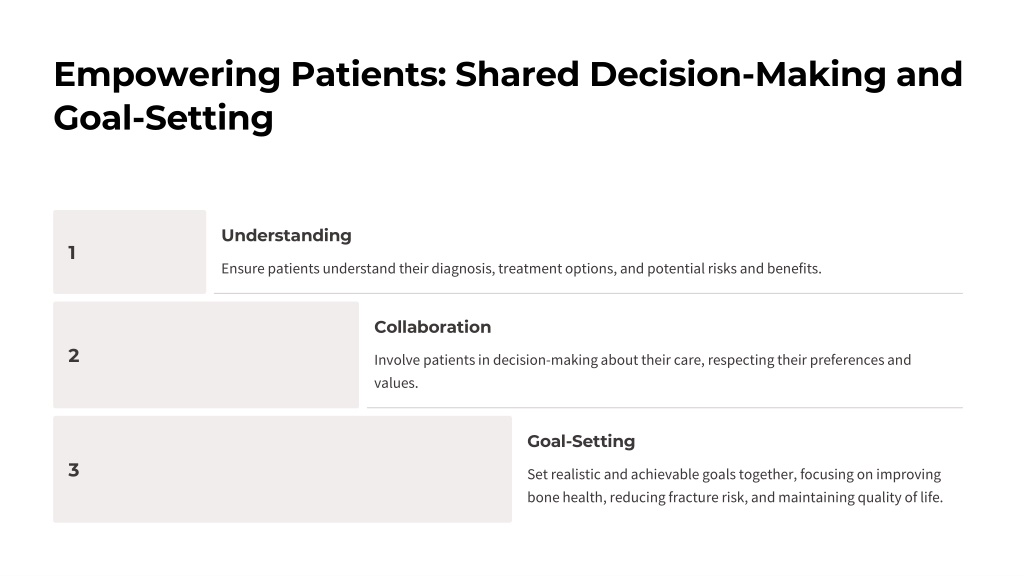Select the number 2 step block
Viewport: 1024px width, 576px height.
point(206,355)
